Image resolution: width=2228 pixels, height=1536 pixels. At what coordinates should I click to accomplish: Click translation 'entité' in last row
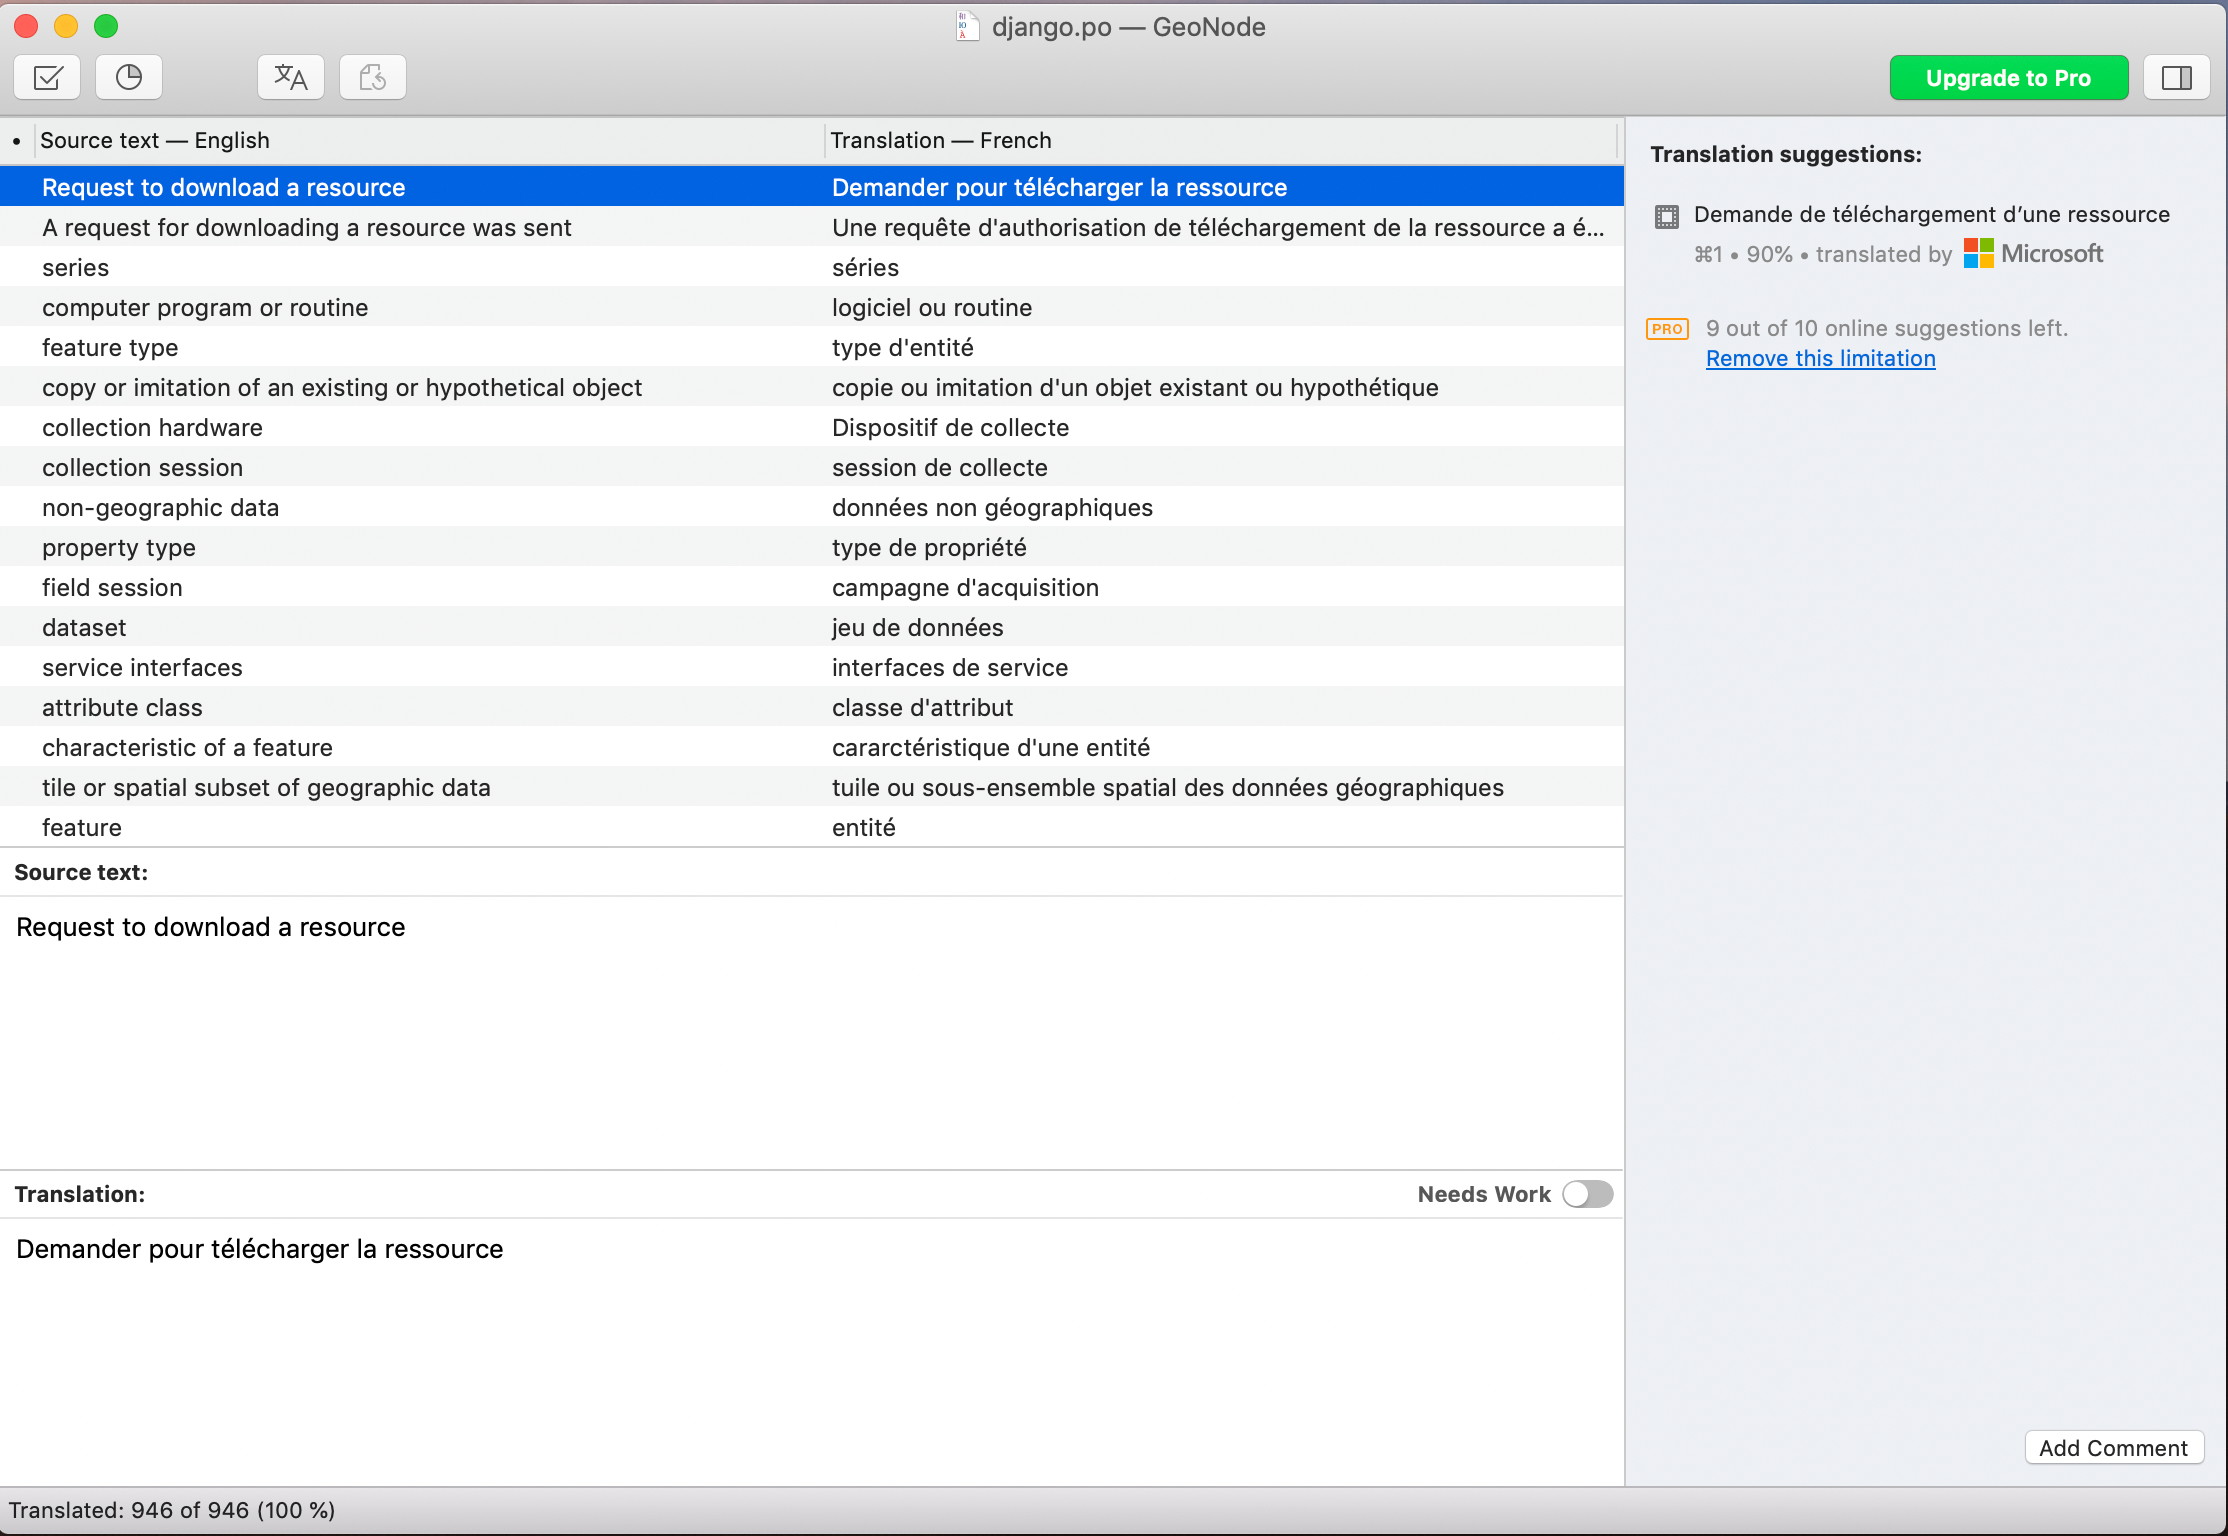pos(863,827)
